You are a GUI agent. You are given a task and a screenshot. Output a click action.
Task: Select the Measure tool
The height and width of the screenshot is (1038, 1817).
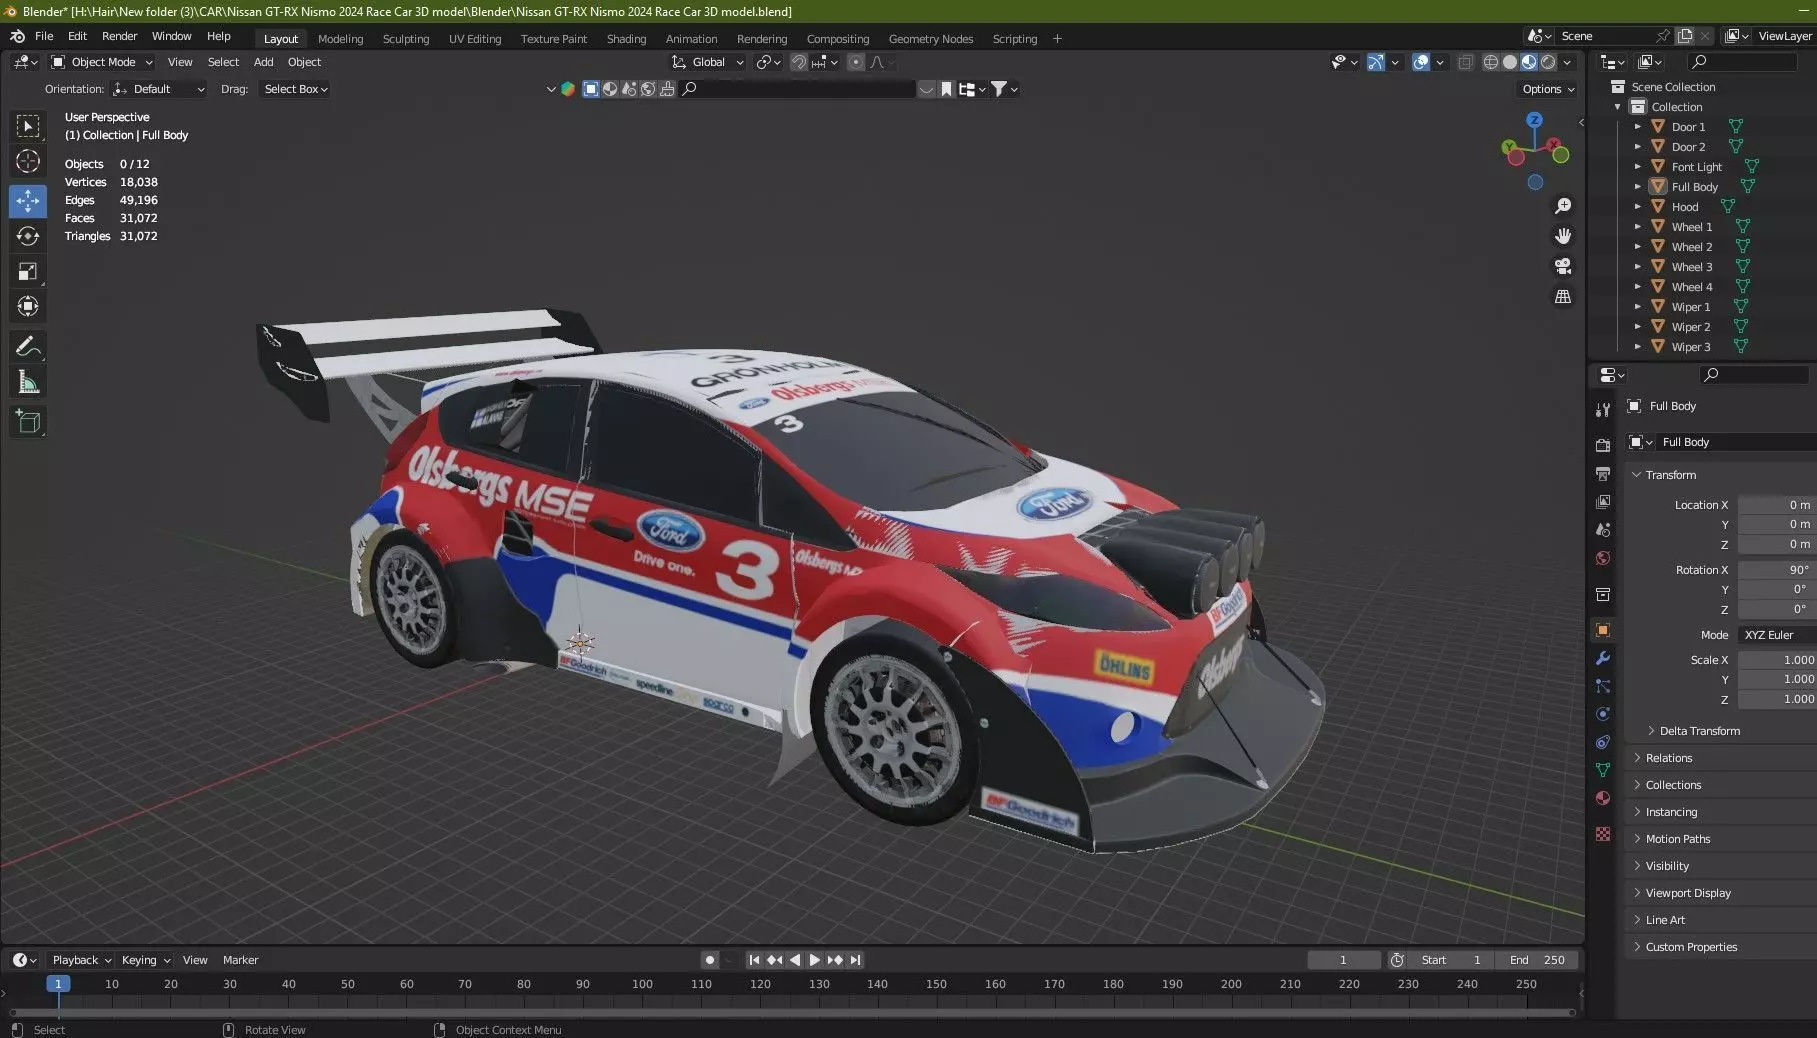[28, 382]
